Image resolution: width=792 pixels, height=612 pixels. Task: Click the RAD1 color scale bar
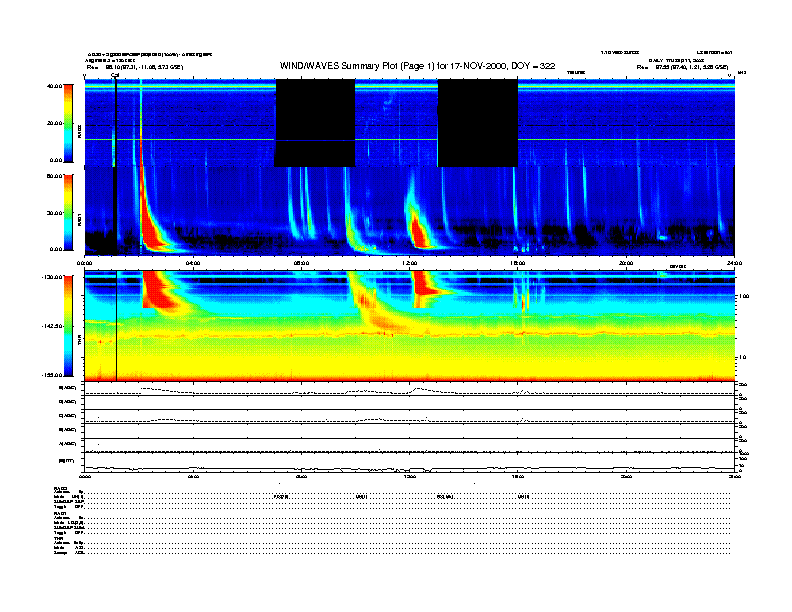pyautogui.click(x=68, y=212)
